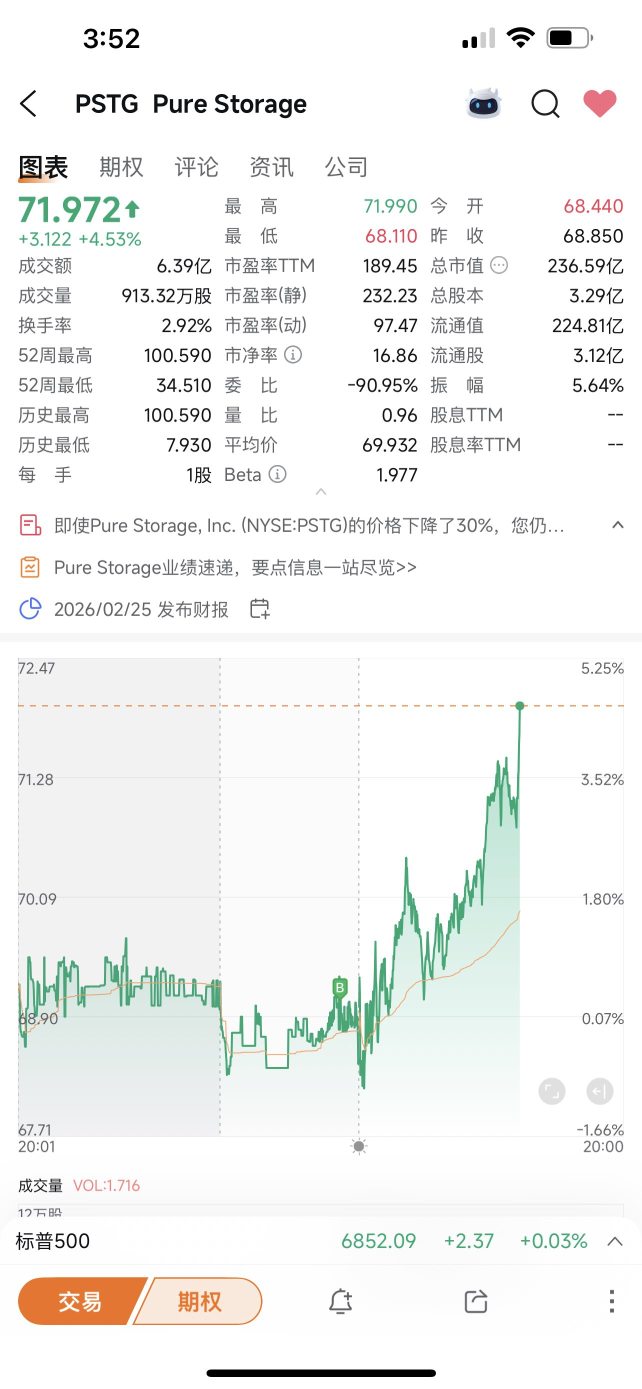Tap the 总市值 value 236.59亿
The height and width of the screenshot is (1389, 642).
(x=586, y=266)
